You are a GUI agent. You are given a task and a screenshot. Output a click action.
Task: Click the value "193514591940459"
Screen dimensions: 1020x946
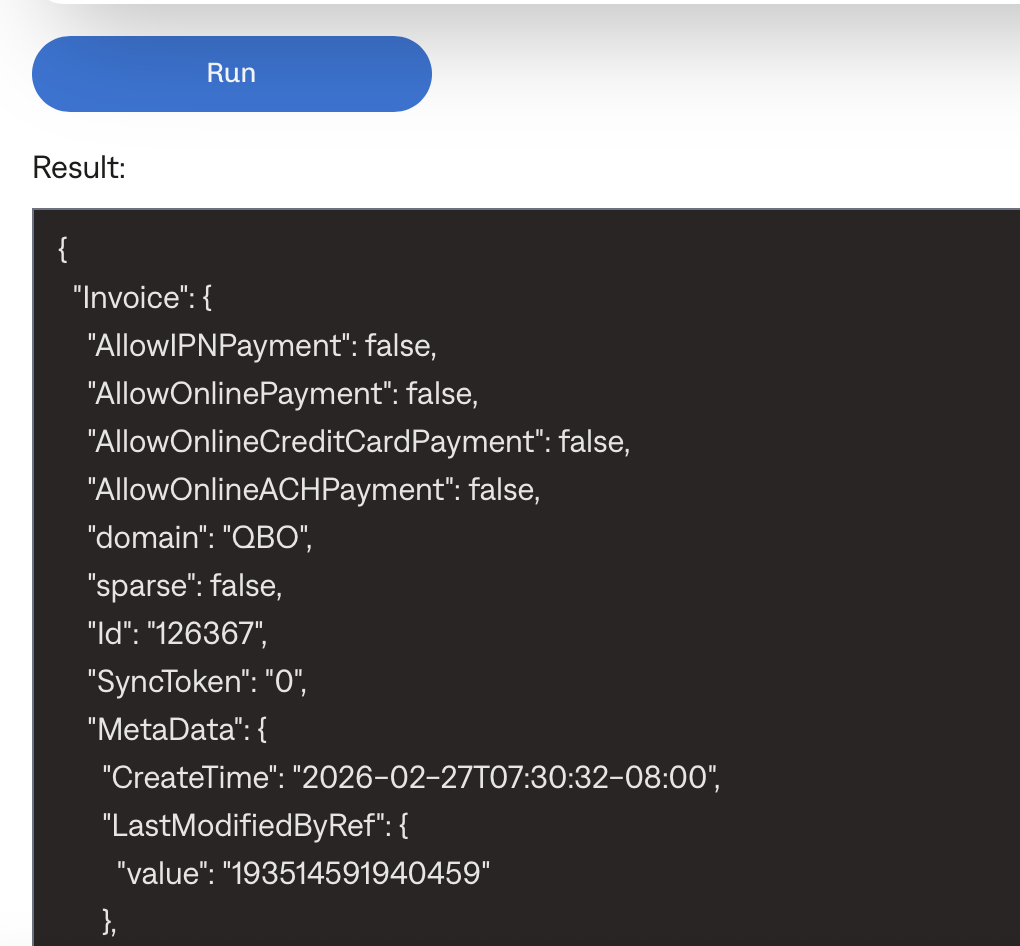pyautogui.click(x=361, y=874)
